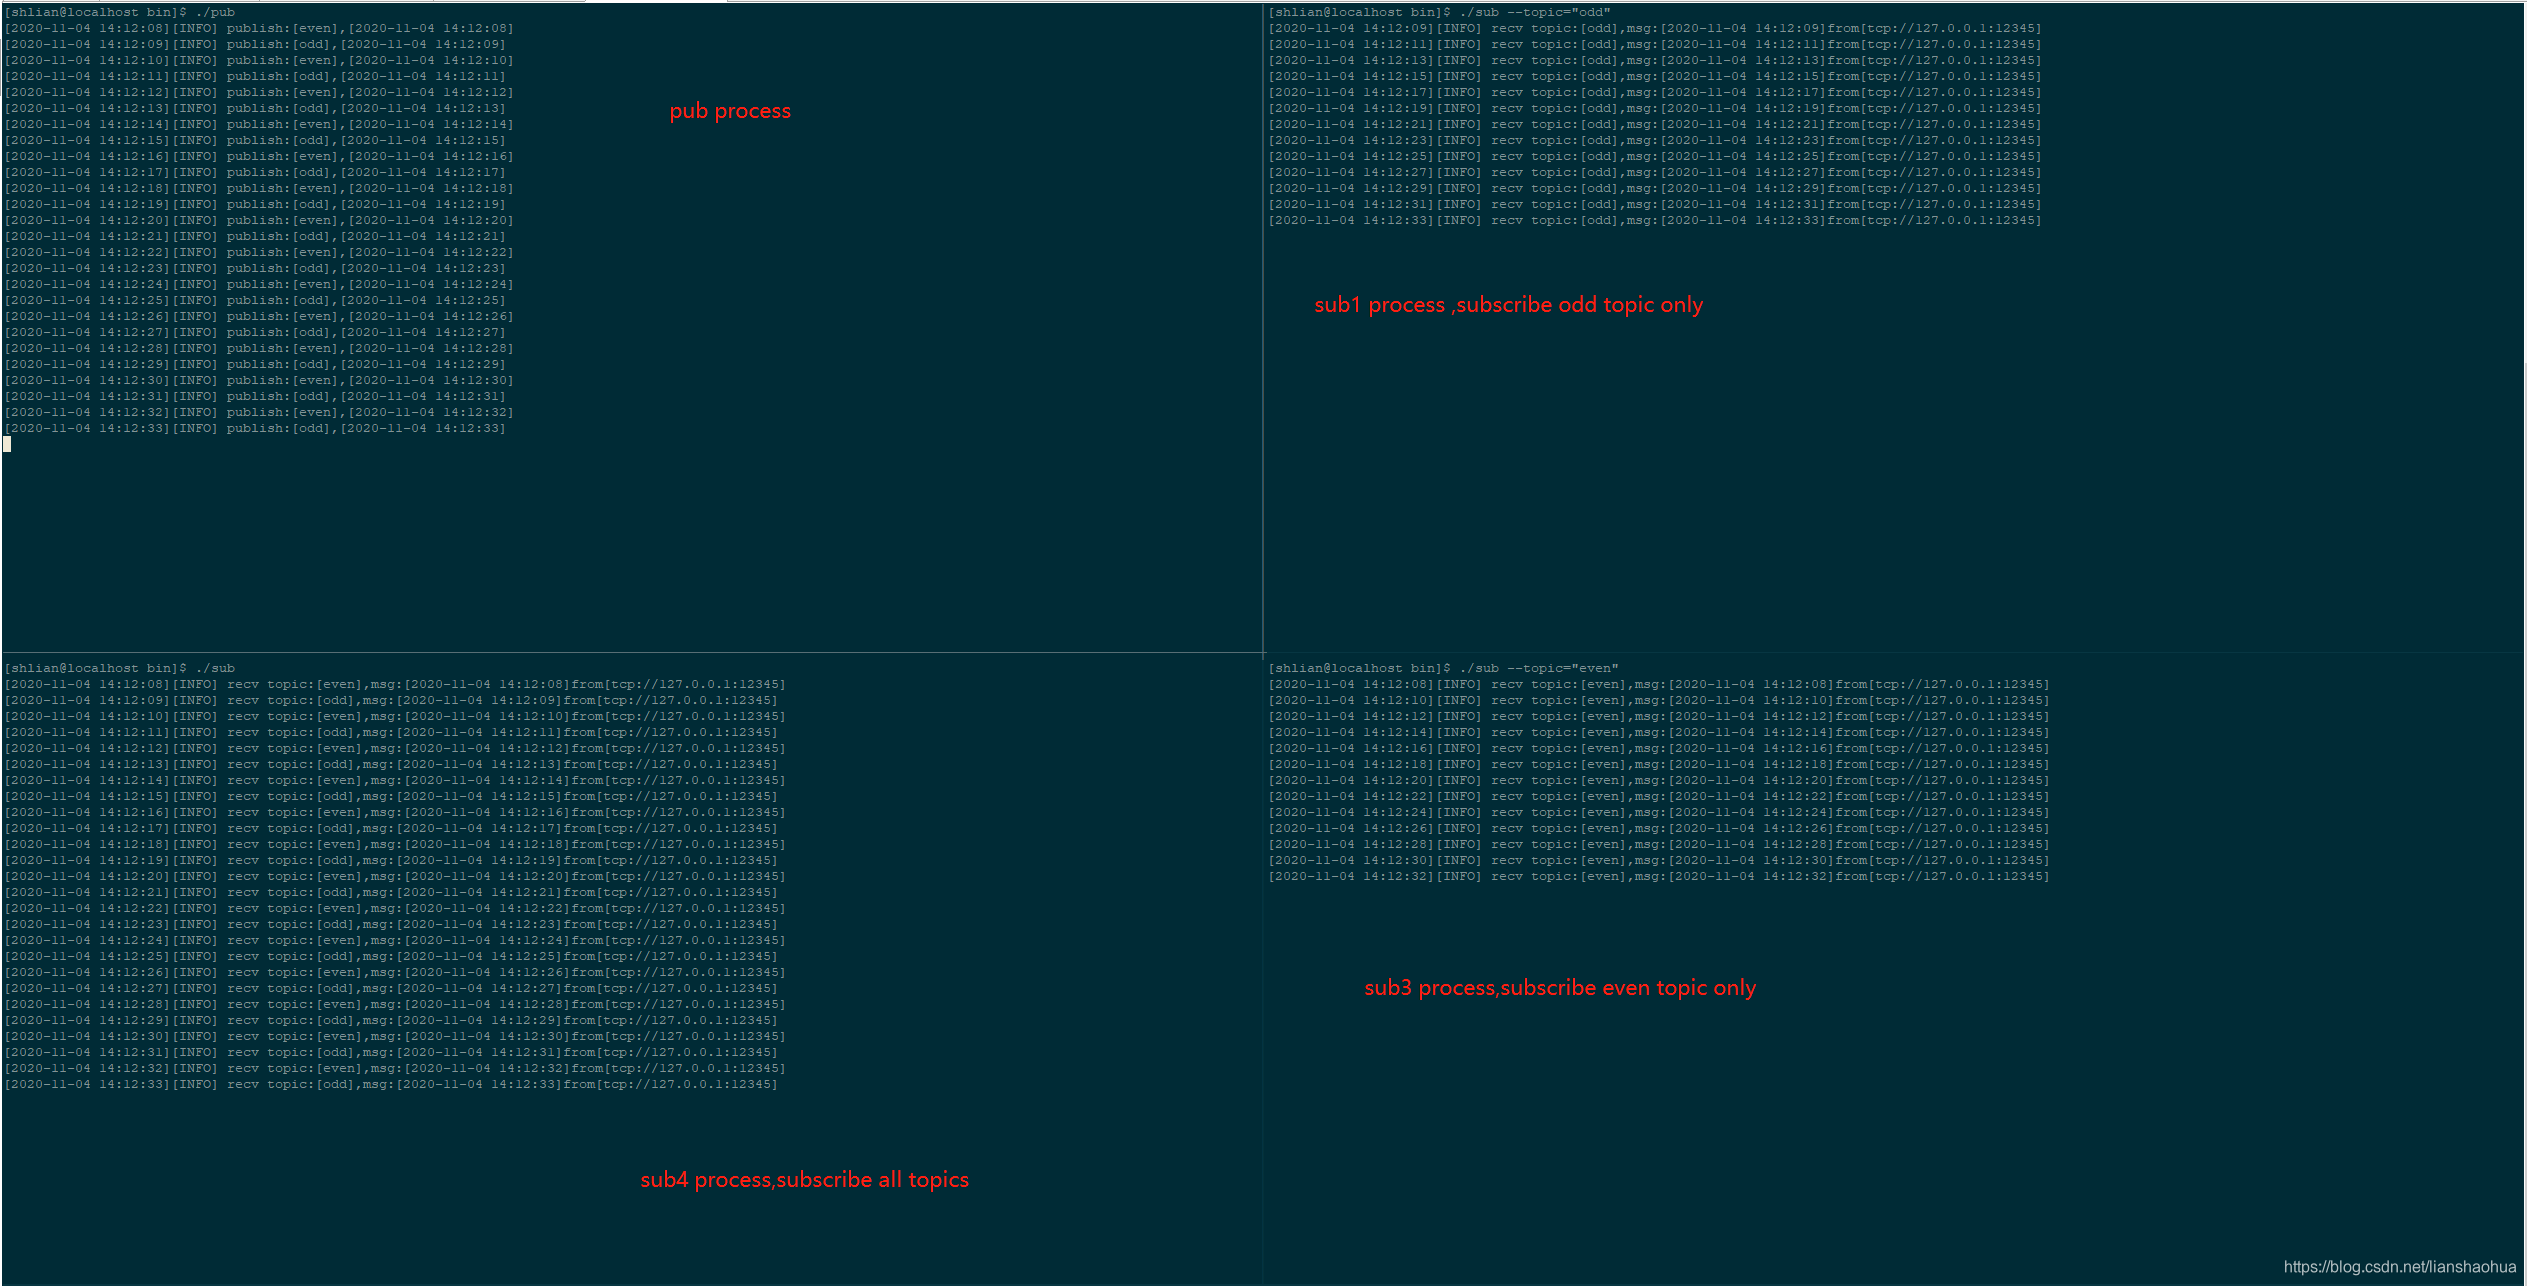Click sub4 final recv line at 14:12:33
This screenshot has height=1286, width=2527.
pos(391,1084)
